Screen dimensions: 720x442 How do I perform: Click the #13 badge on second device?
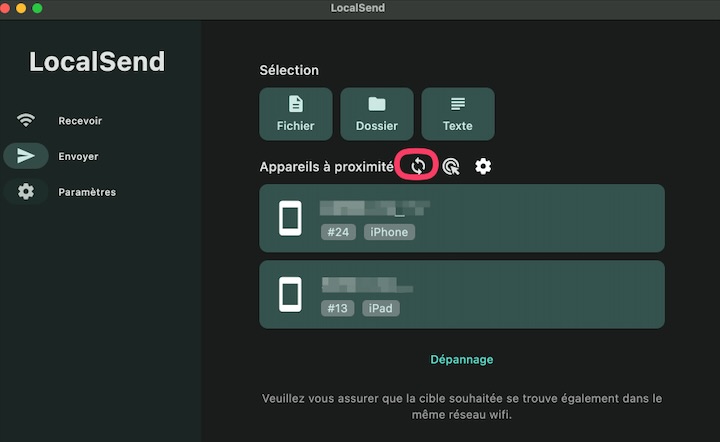[338, 308]
